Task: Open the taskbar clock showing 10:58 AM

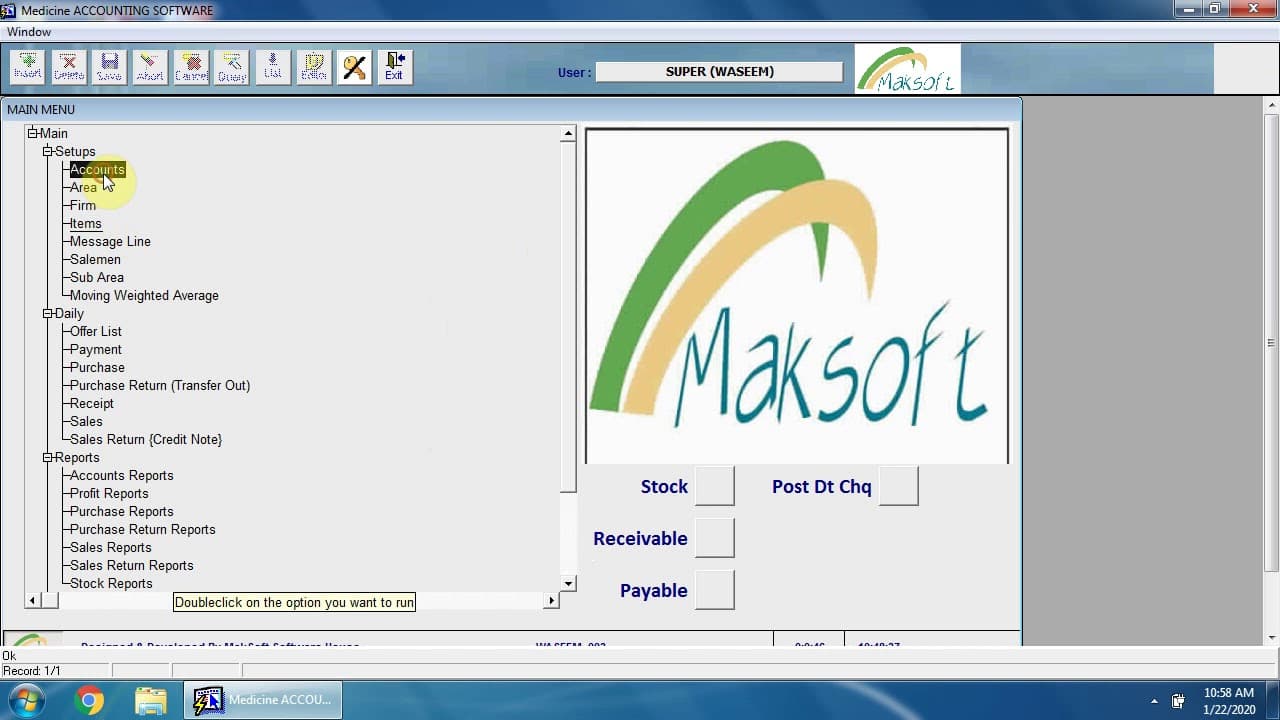Action: pos(1228,700)
